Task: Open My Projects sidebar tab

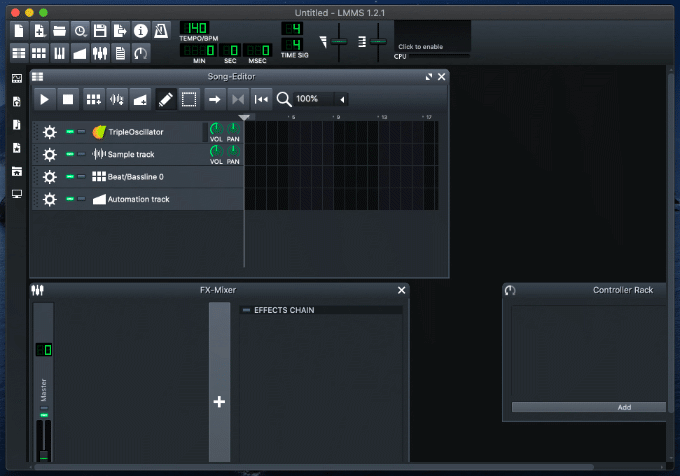Action: pyautogui.click(x=17, y=101)
